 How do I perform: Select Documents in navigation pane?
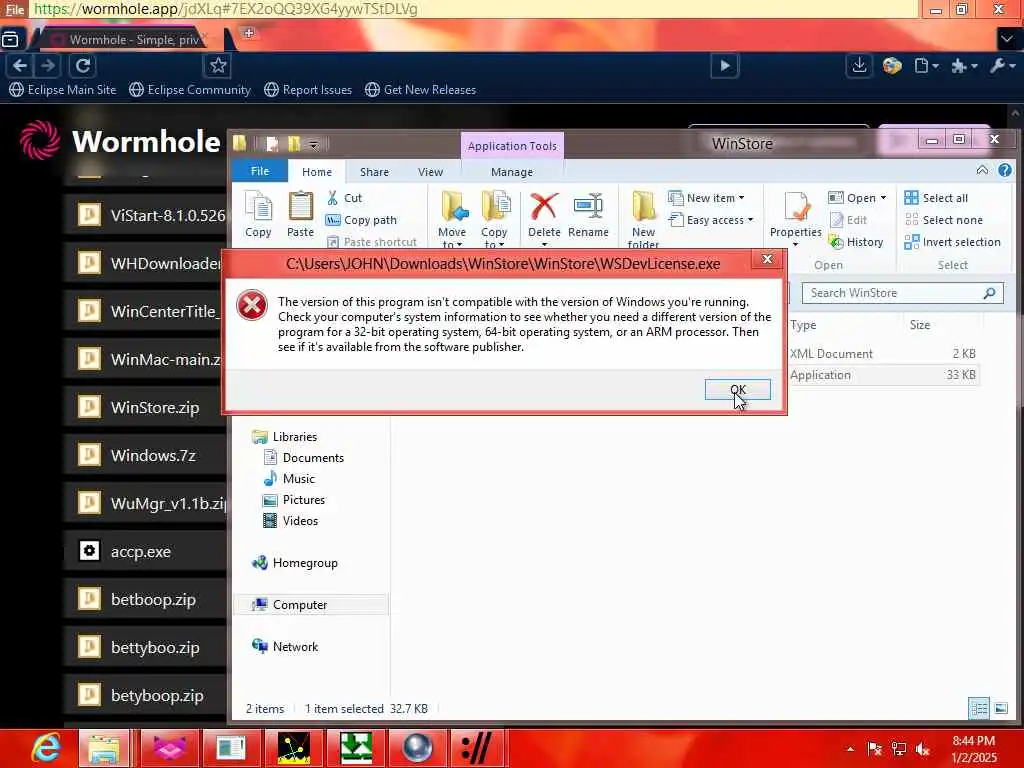coord(304,458)
